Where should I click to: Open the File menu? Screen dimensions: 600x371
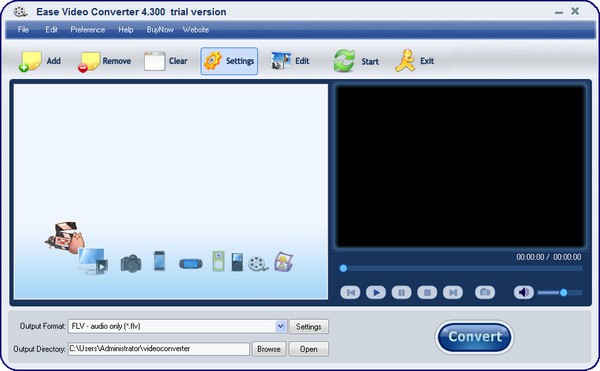23,30
